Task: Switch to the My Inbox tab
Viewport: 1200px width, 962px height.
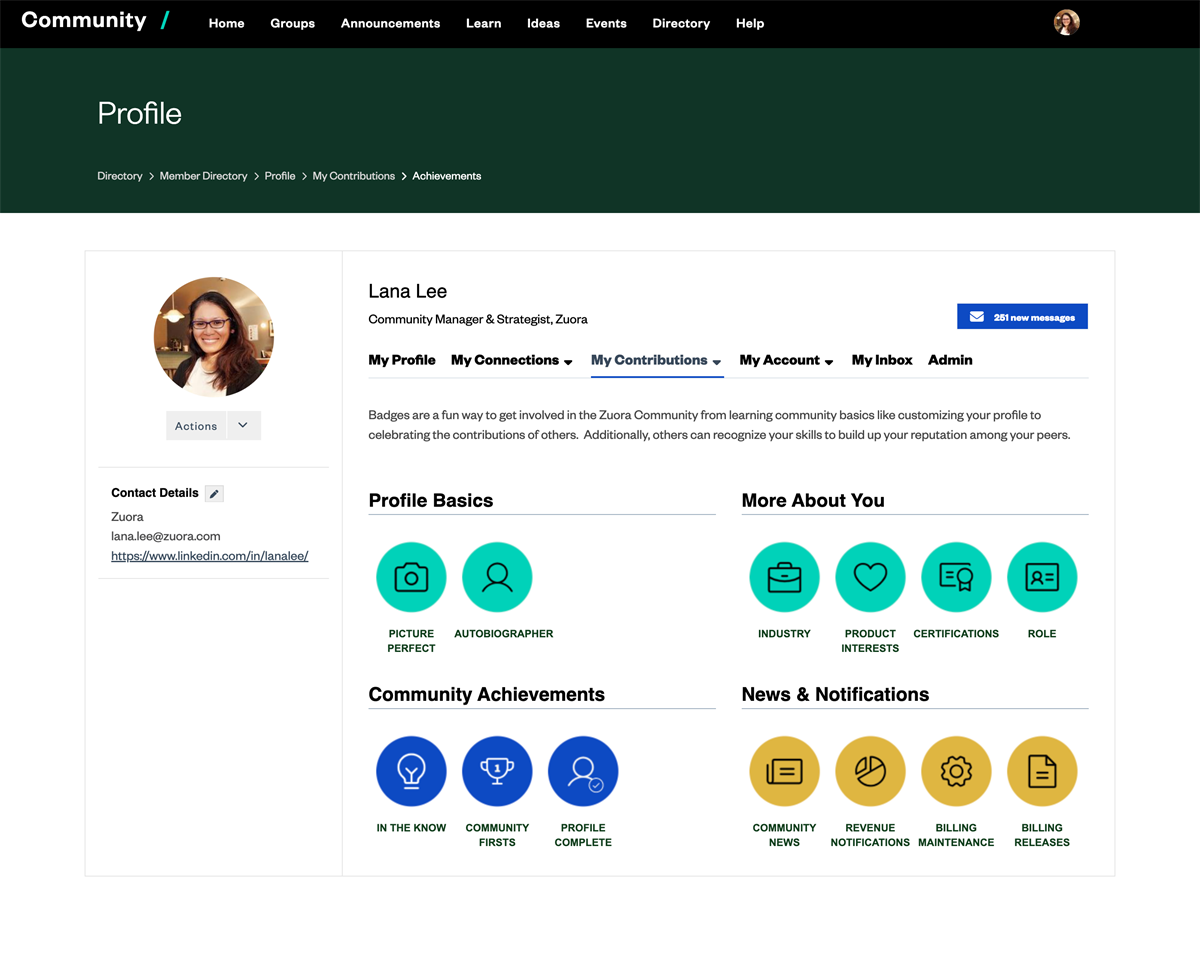Action: click(882, 360)
